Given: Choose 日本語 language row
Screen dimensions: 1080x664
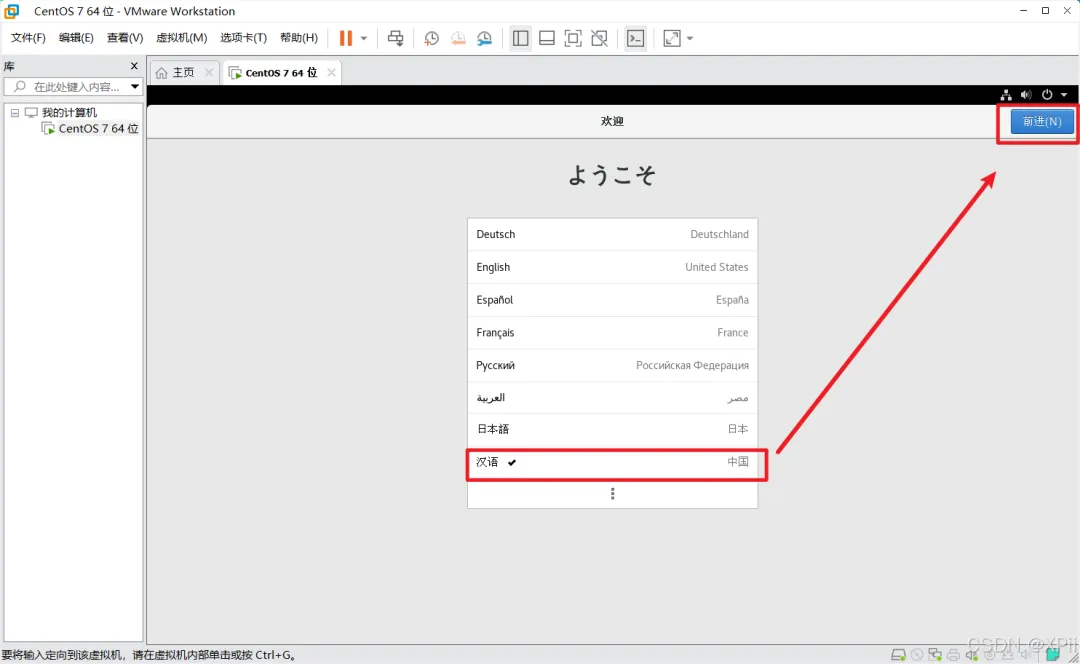Looking at the screenshot, I should pyautogui.click(x=612, y=429).
